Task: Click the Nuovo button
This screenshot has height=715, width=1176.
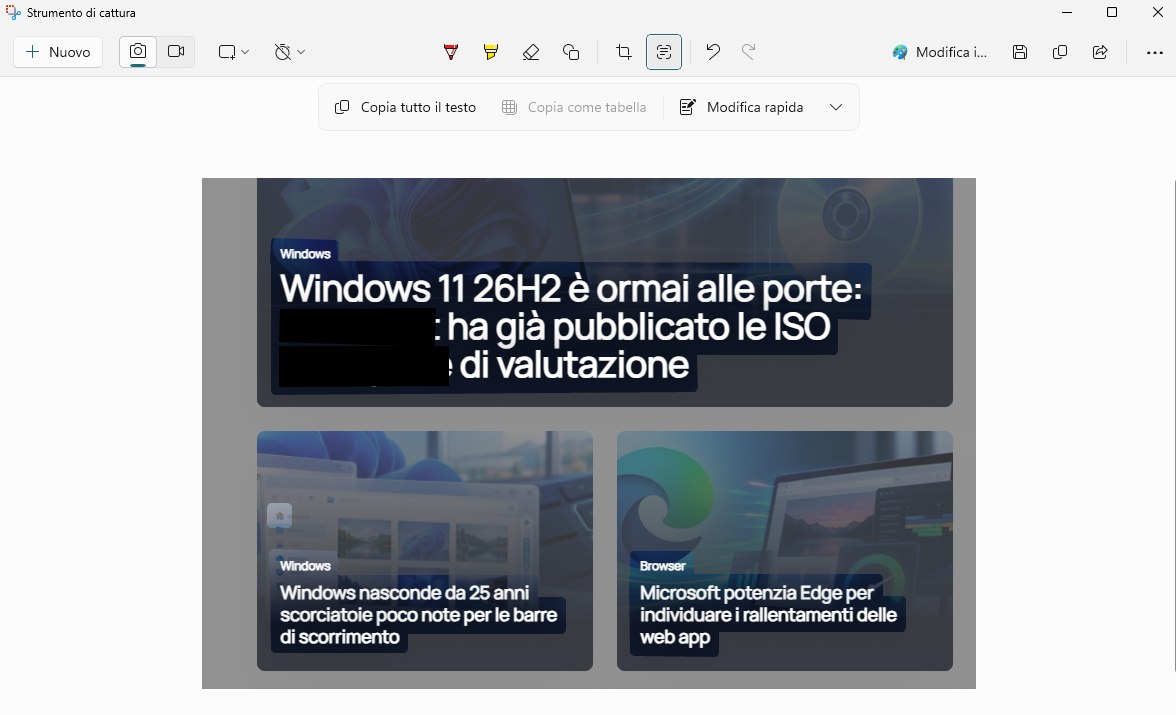Action: pyautogui.click(x=58, y=52)
